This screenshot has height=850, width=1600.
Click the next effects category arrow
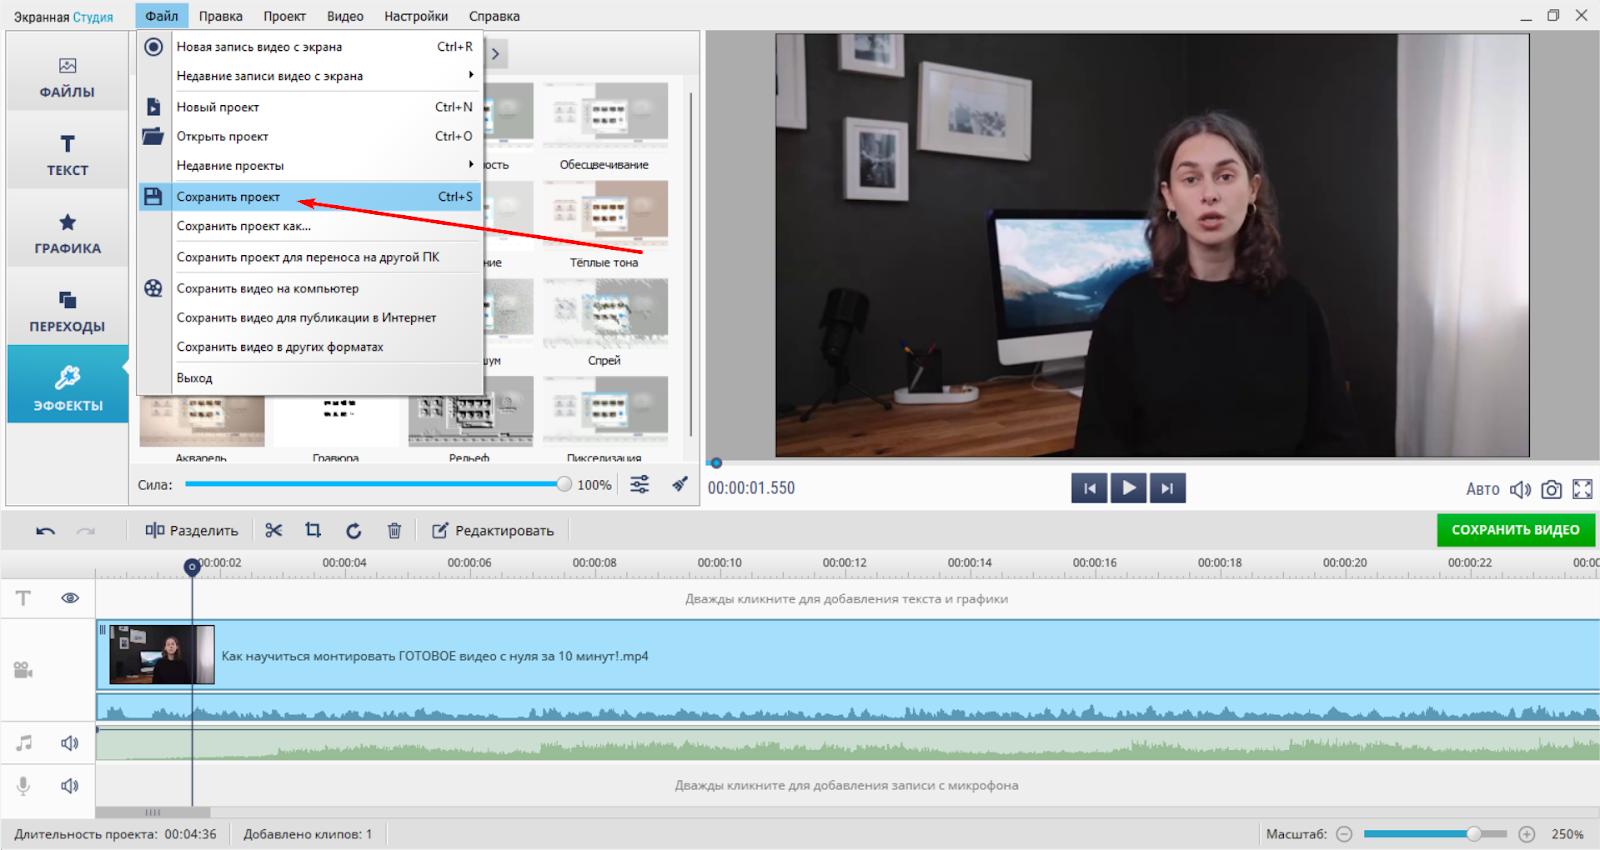(x=495, y=54)
